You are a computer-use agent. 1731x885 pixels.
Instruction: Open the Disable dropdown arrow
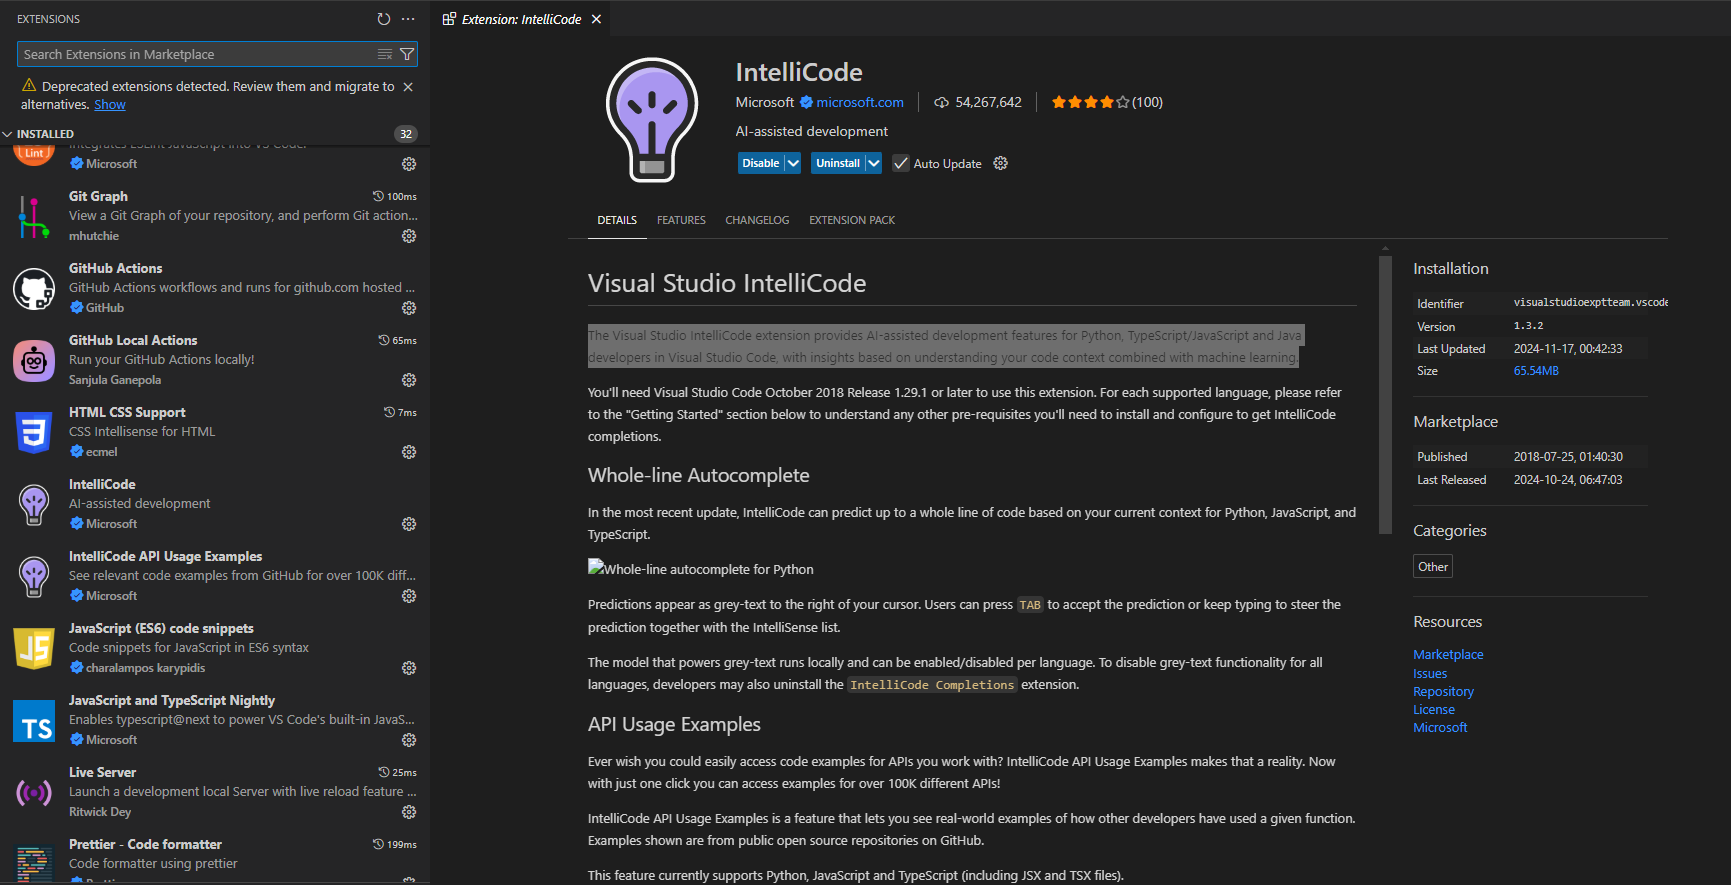(x=793, y=163)
